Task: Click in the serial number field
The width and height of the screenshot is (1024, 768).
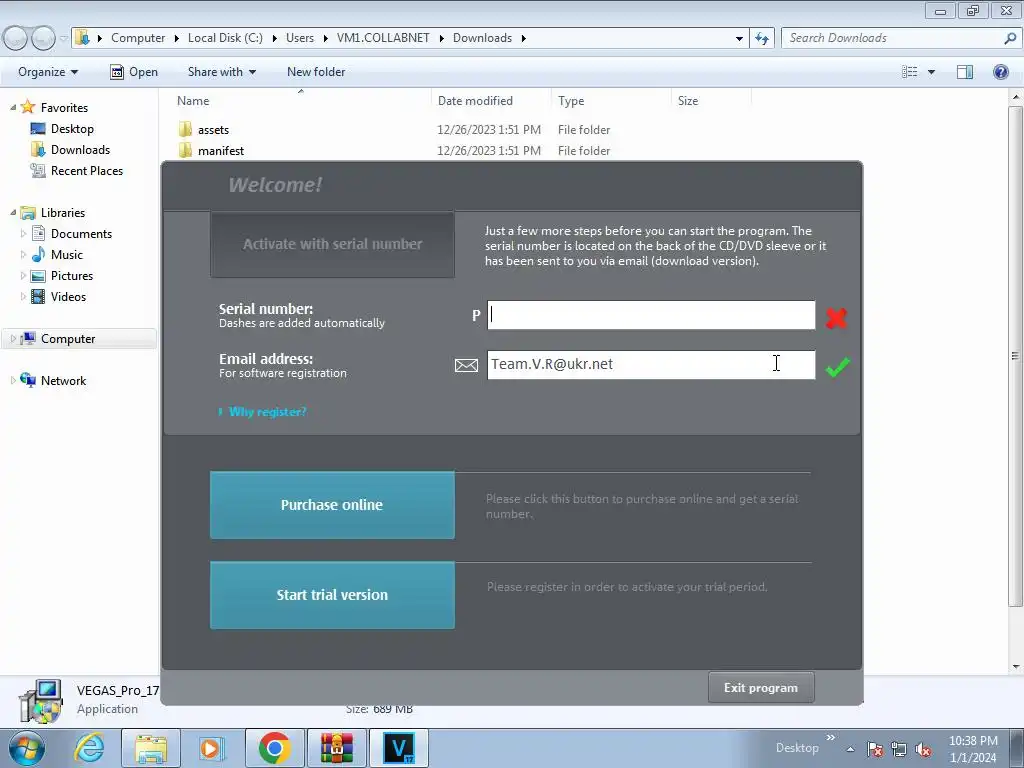Action: point(651,315)
